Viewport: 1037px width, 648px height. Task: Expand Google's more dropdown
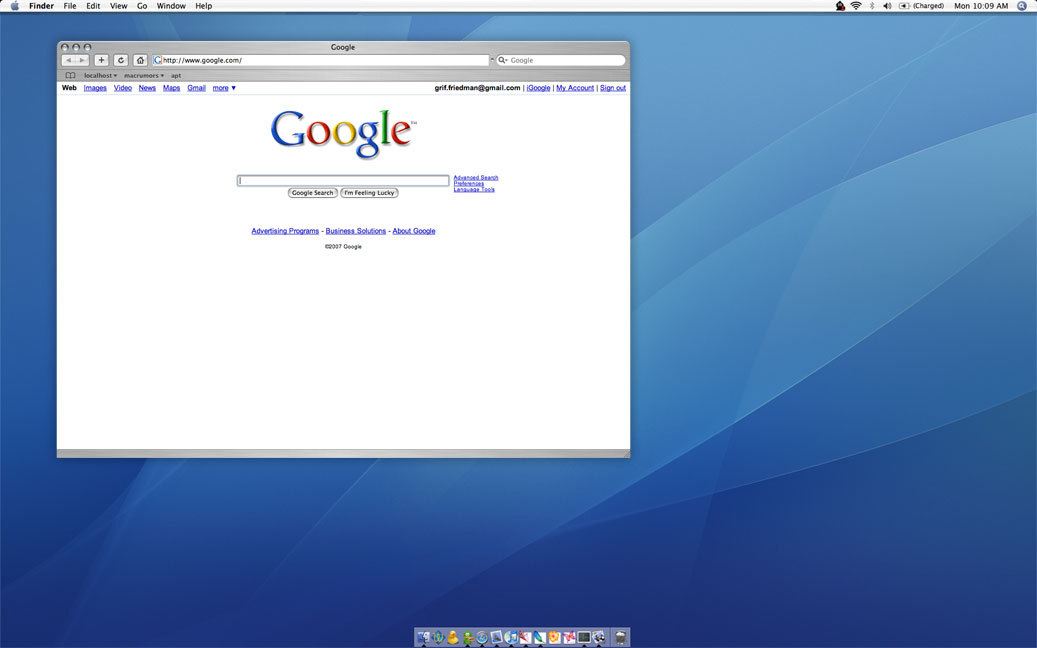(224, 88)
